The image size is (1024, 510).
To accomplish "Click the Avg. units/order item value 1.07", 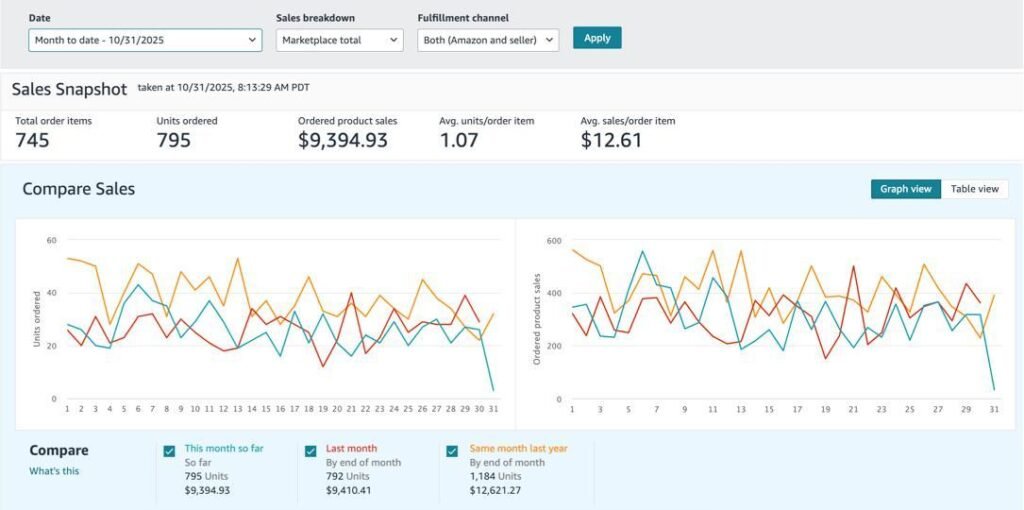I will click(460, 141).
